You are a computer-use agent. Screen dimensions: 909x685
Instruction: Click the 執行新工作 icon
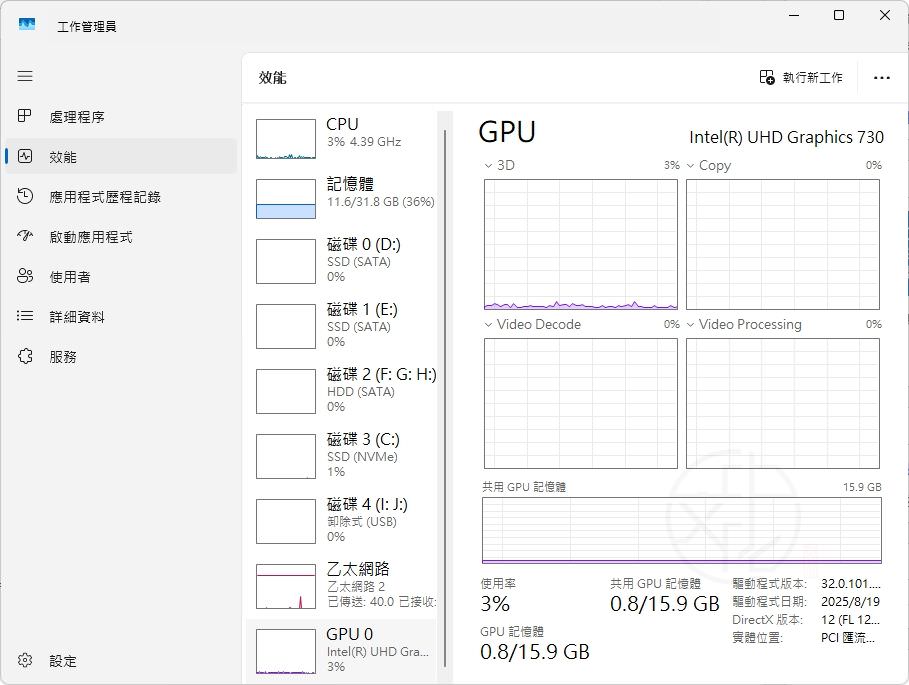[767, 77]
